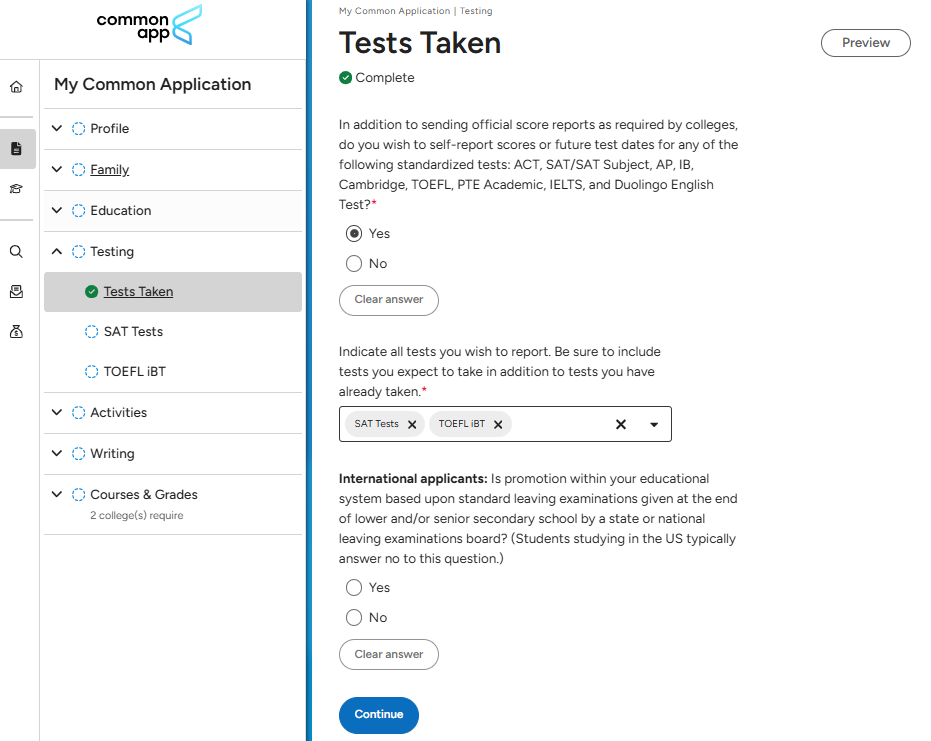Screen dimensions: 931x741
Task: Click the money bag financial icon
Action: click(x=16, y=332)
